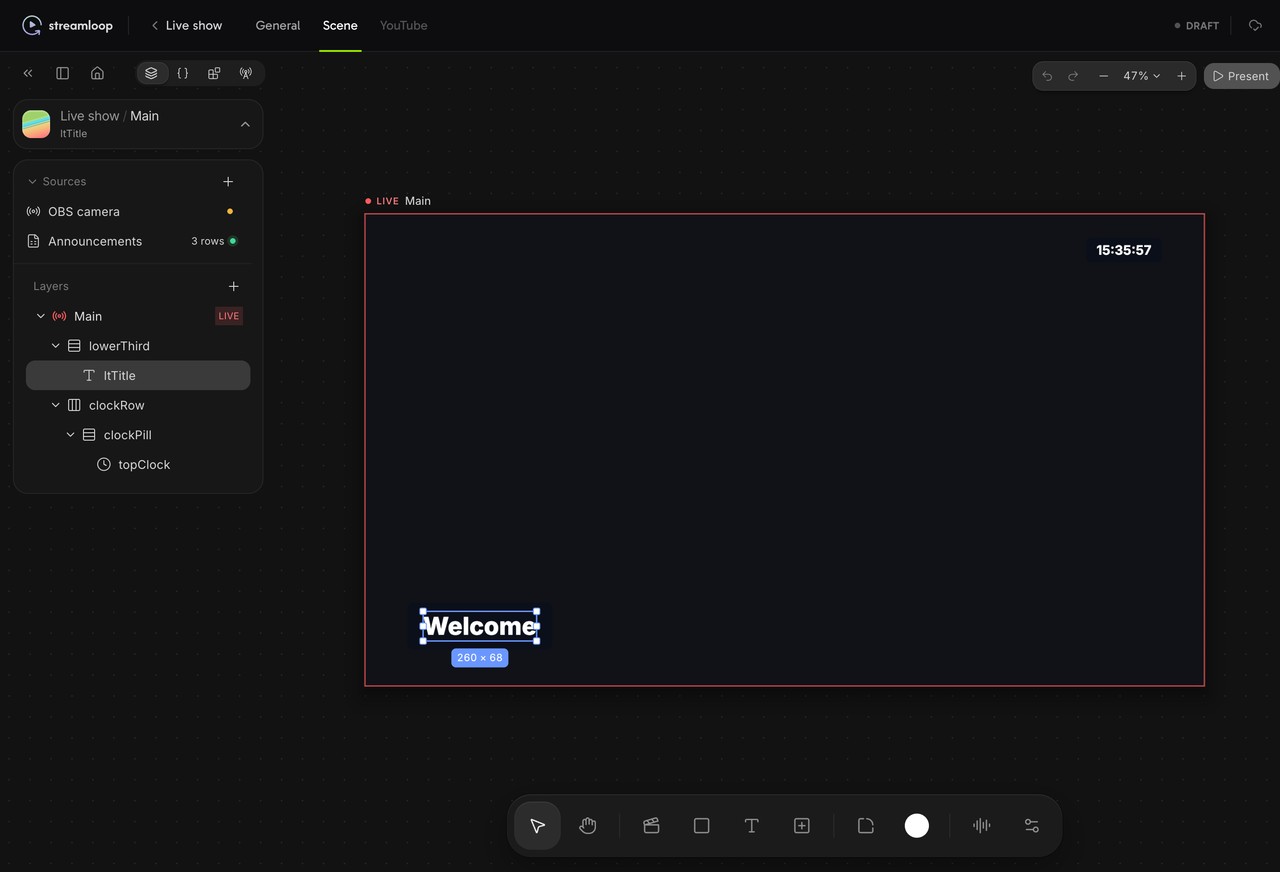Collapse the Sources section
Screen dimensions: 1280x872
click(32, 181)
